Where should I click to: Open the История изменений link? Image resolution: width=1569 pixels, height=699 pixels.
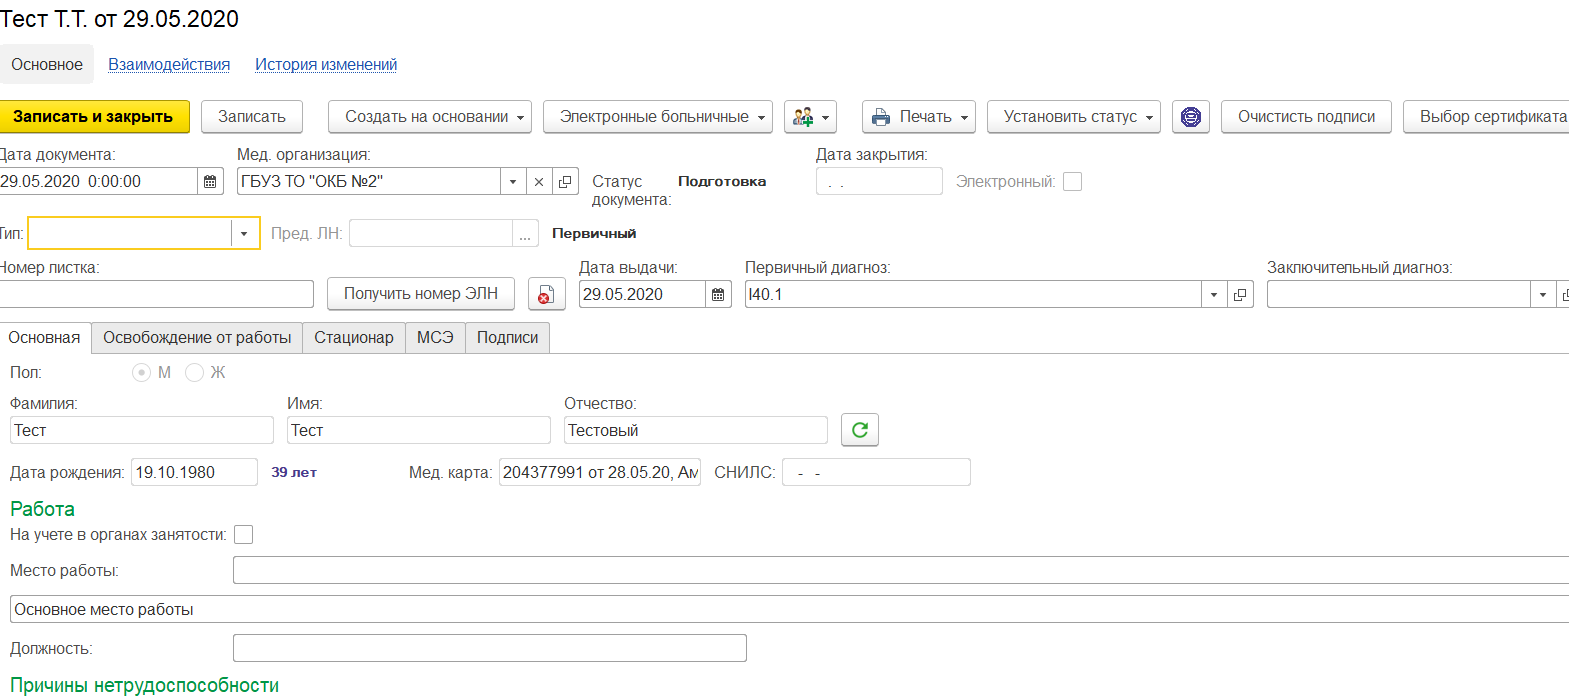point(326,65)
